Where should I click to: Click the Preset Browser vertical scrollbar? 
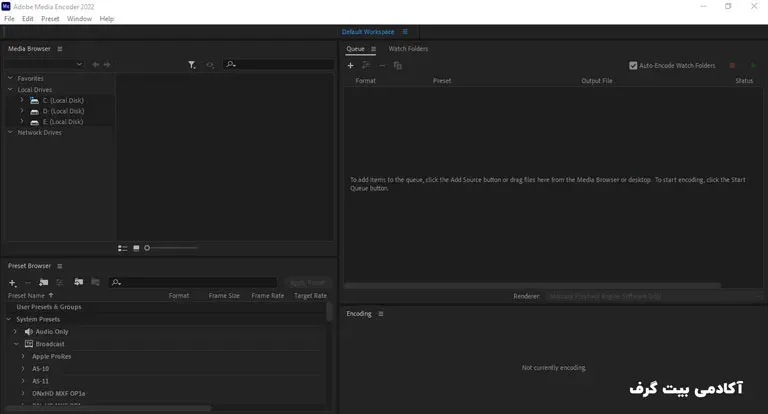329,313
